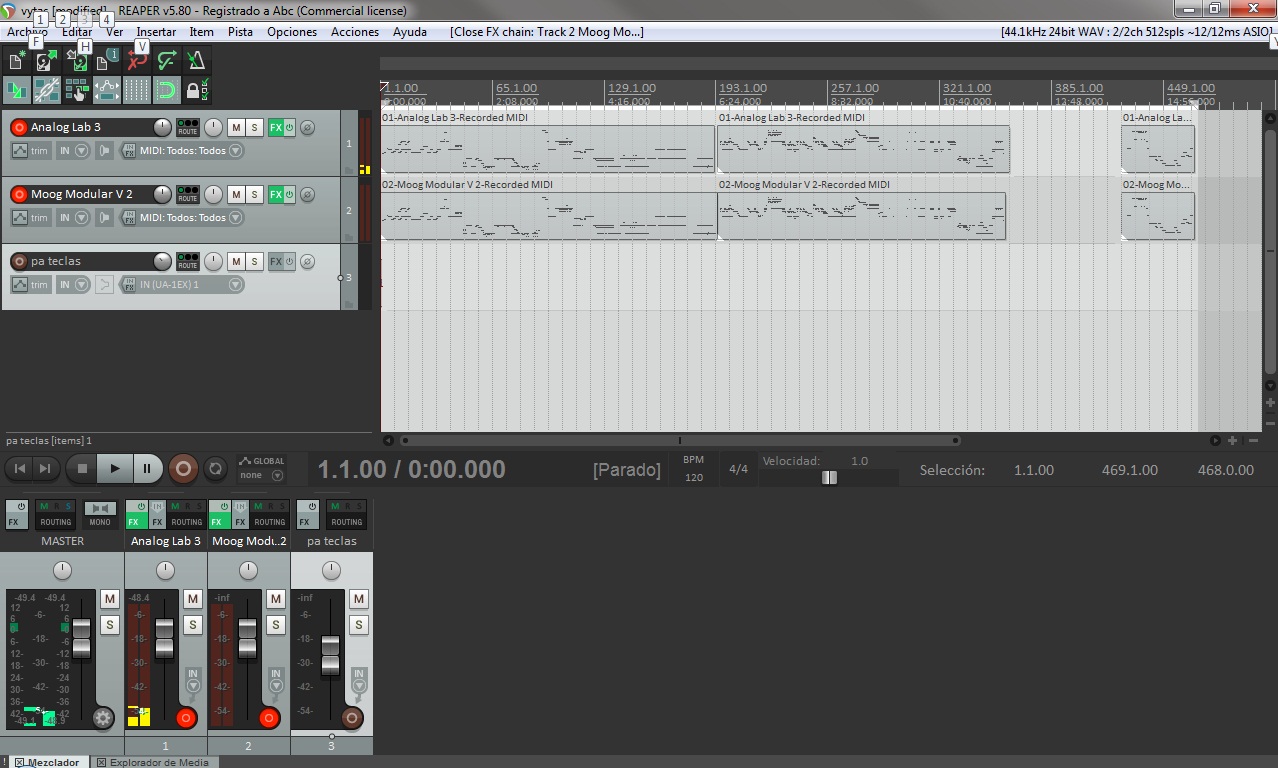Click the Save Project toolbar icon
Viewport: 1278px width, 768px height.
coord(76,61)
